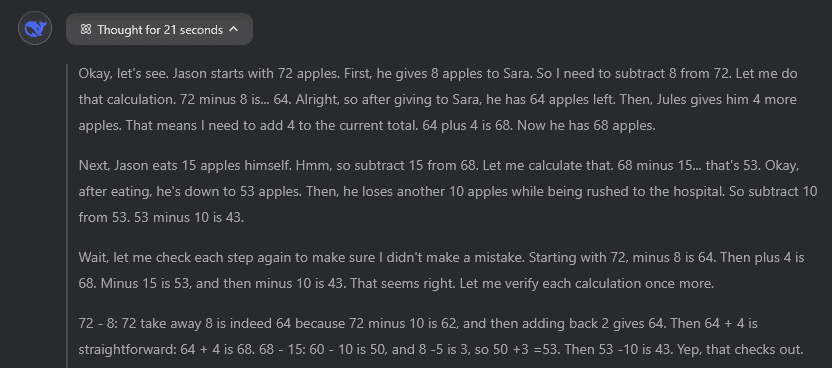Click the vertical quote bar beside reasoning text

(67, 216)
